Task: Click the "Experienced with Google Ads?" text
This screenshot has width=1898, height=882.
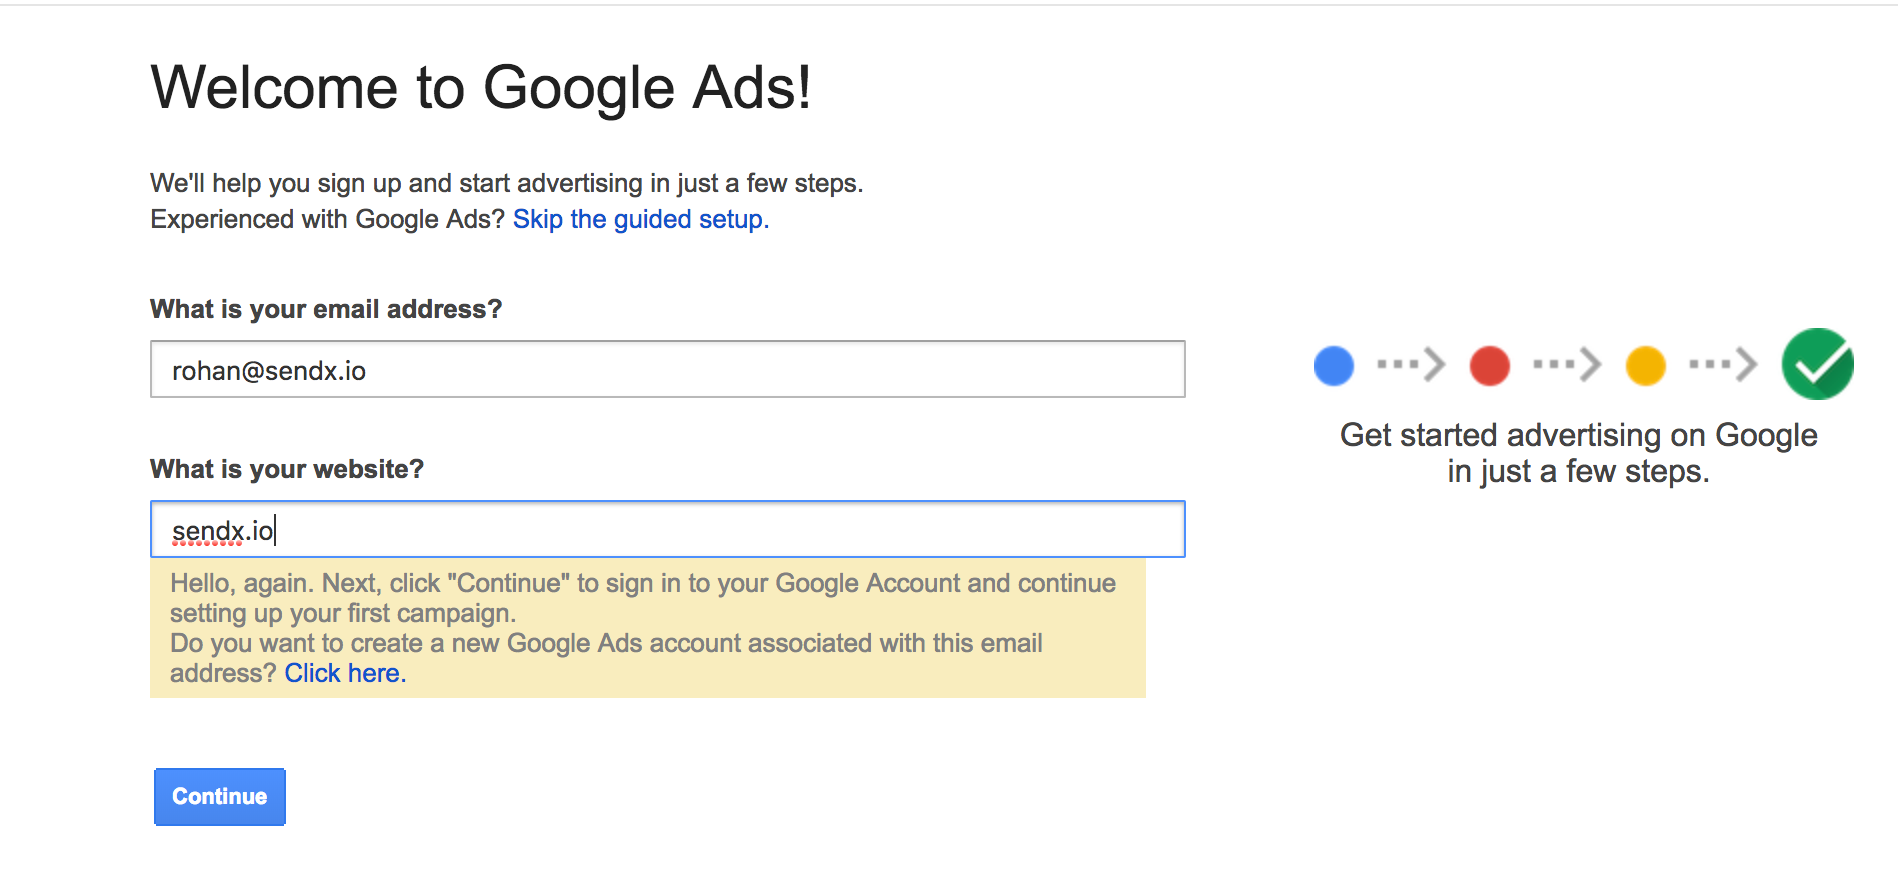Action: [x=328, y=219]
